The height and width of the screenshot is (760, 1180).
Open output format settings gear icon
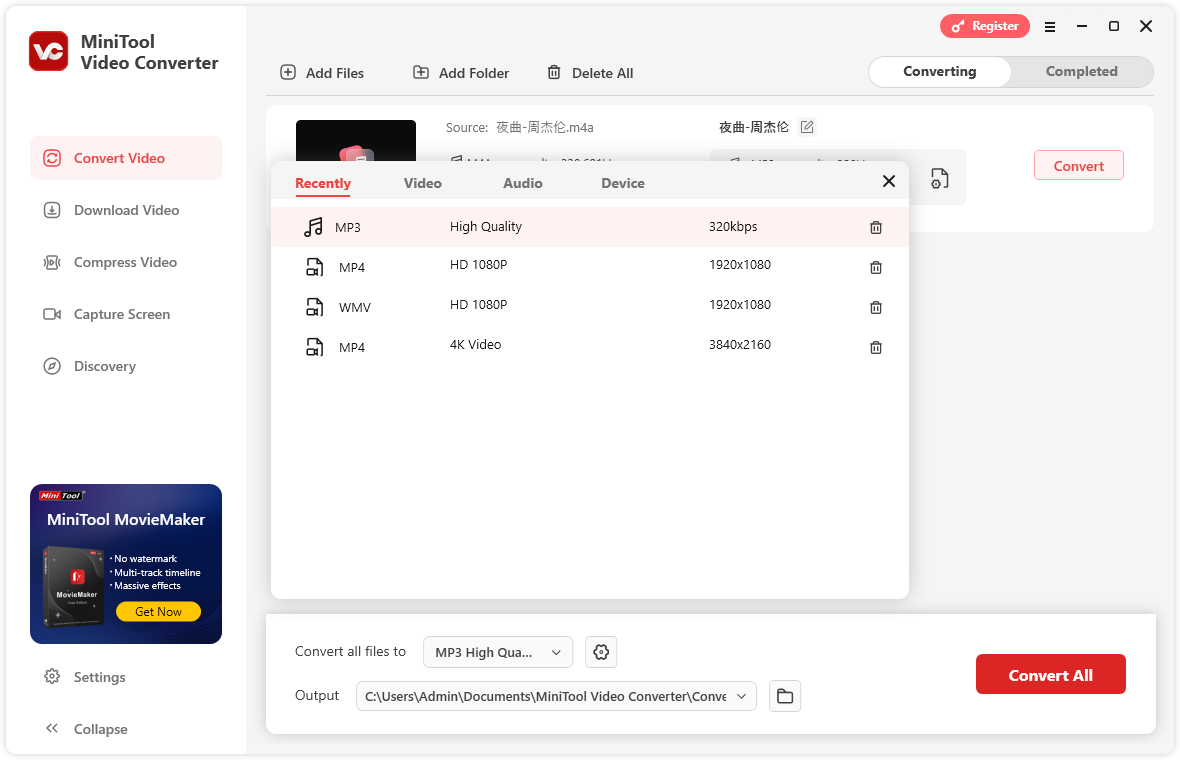click(601, 652)
